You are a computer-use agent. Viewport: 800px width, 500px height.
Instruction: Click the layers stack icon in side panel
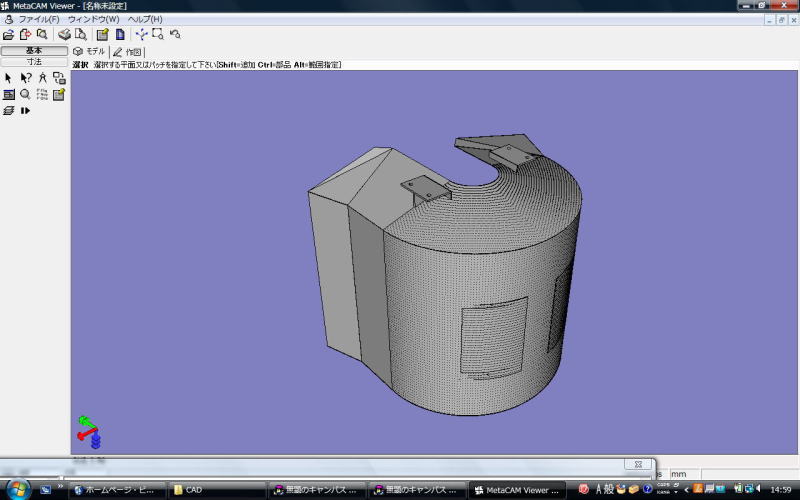click(x=9, y=111)
